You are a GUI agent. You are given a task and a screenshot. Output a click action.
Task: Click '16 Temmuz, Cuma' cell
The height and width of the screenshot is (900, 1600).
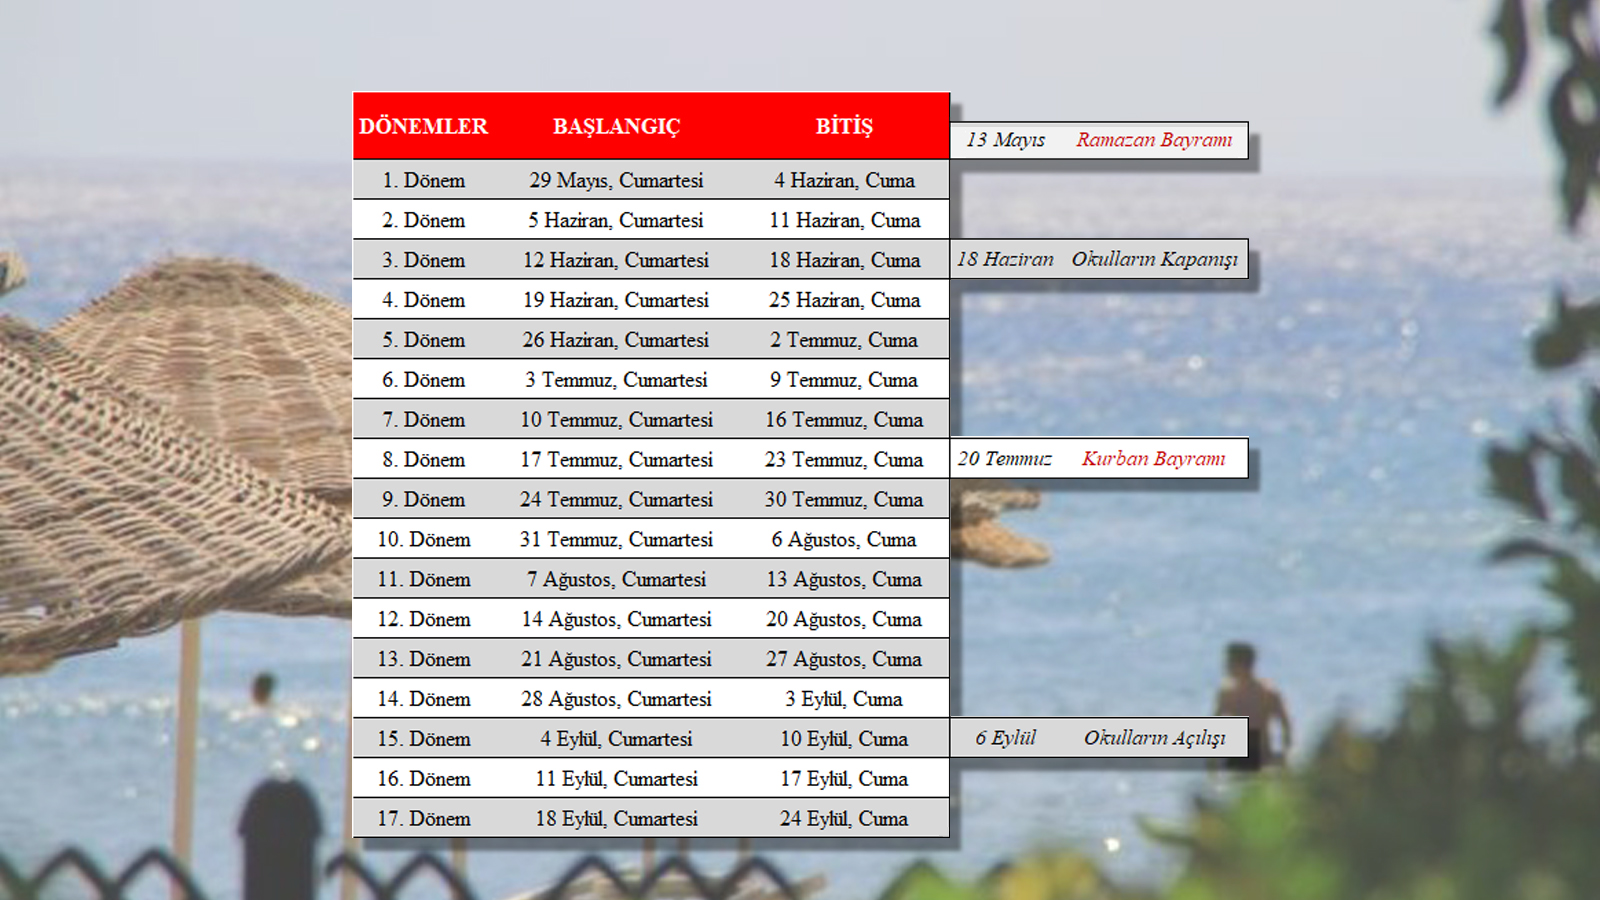pos(844,421)
